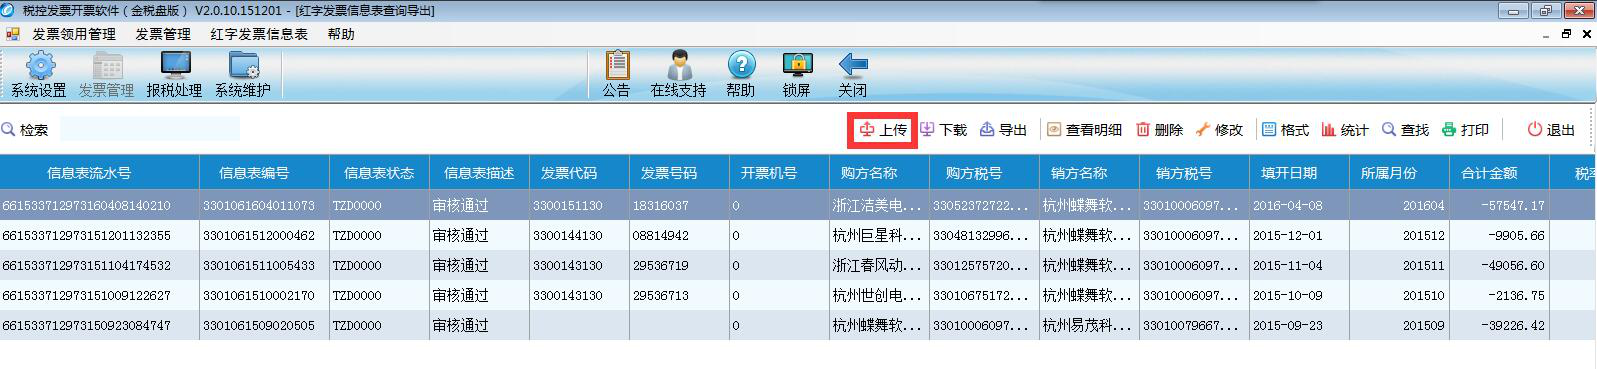1597x369 pixels.
Task: Click the 购方名称 column header
Action: [x=880, y=173]
